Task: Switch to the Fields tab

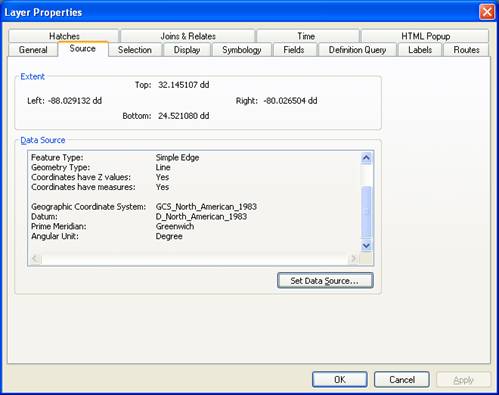Action: (x=294, y=50)
